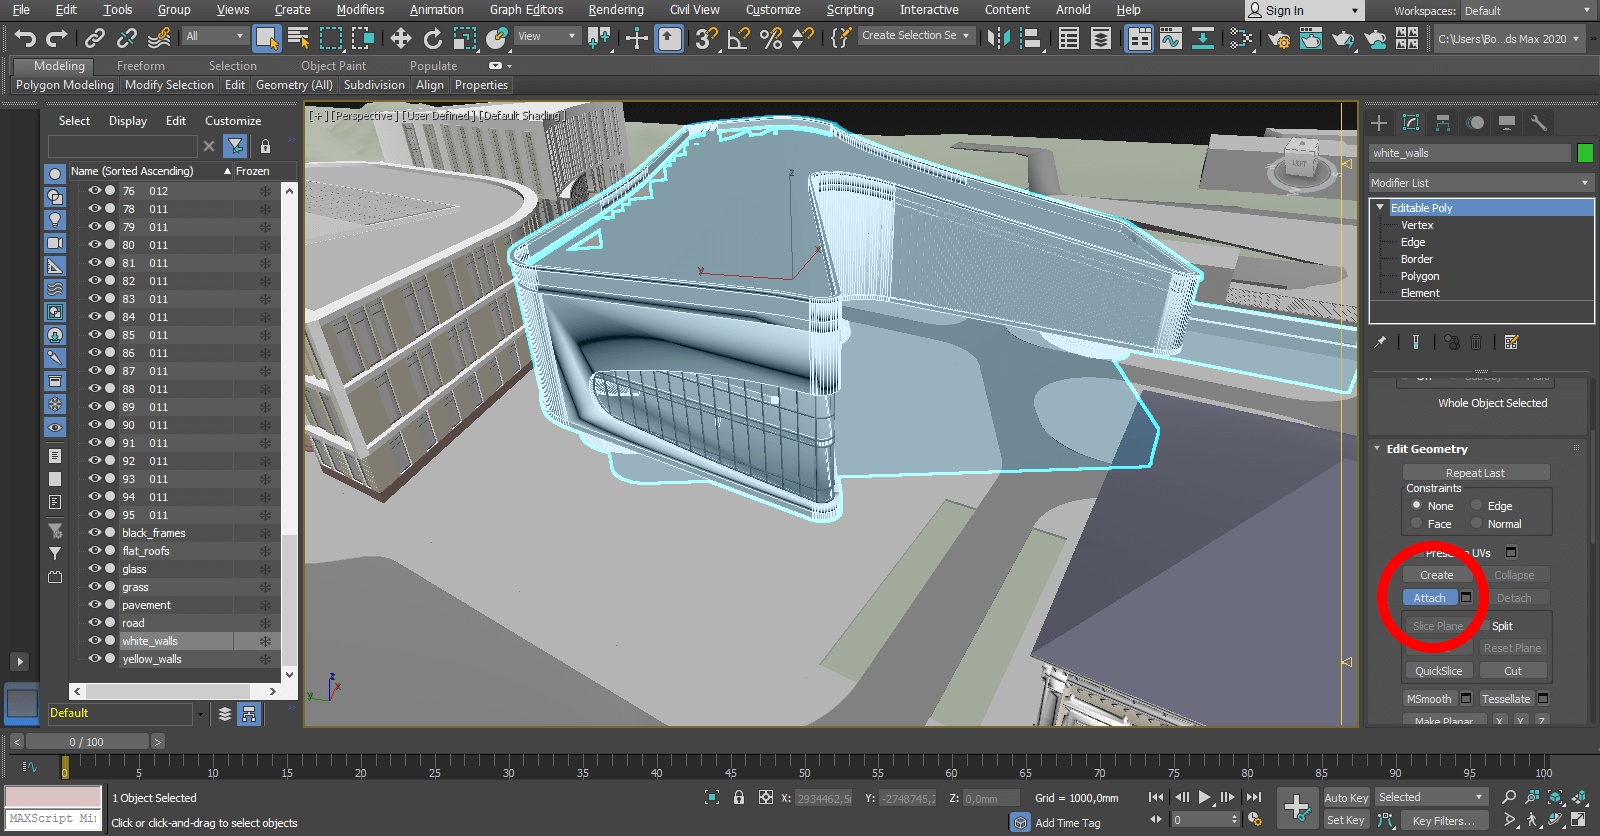
Task: Open the Curve Editor from the toolbar
Action: 1170,38
